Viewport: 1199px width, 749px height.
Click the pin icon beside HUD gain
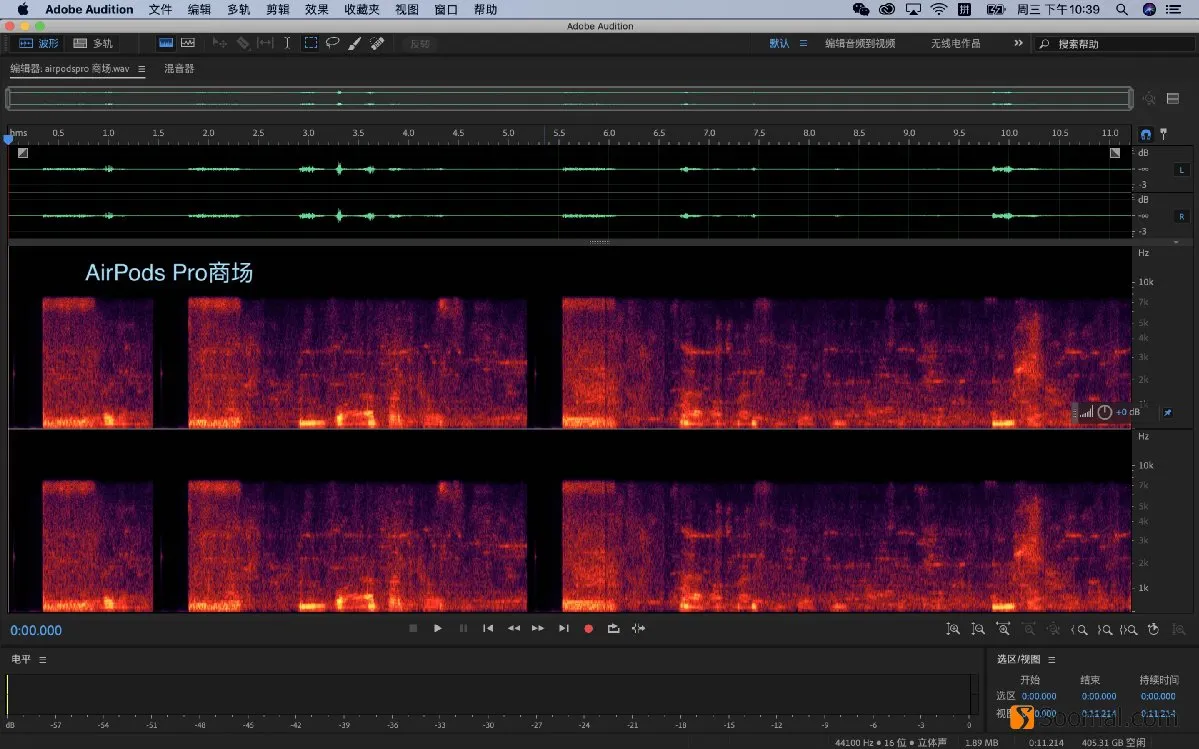click(1168, 413)
